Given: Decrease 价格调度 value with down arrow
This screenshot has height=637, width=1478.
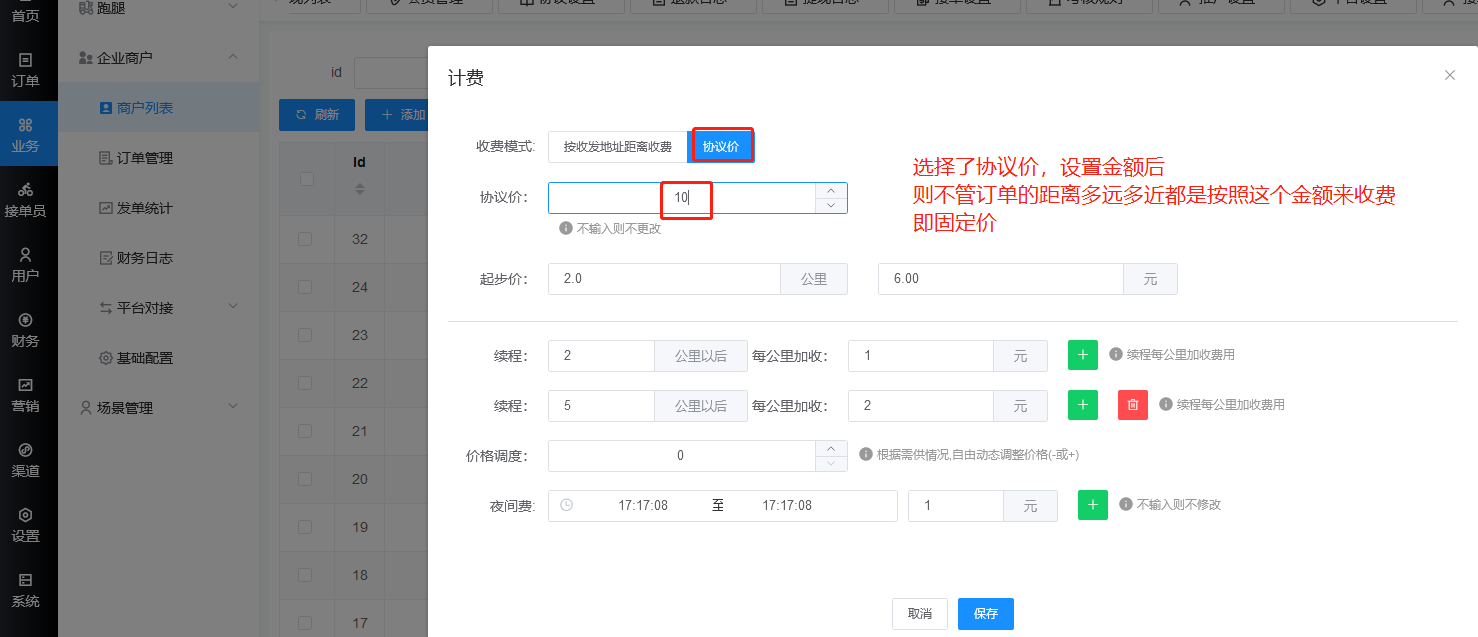Looking at the screenshot, I should 831,463.
